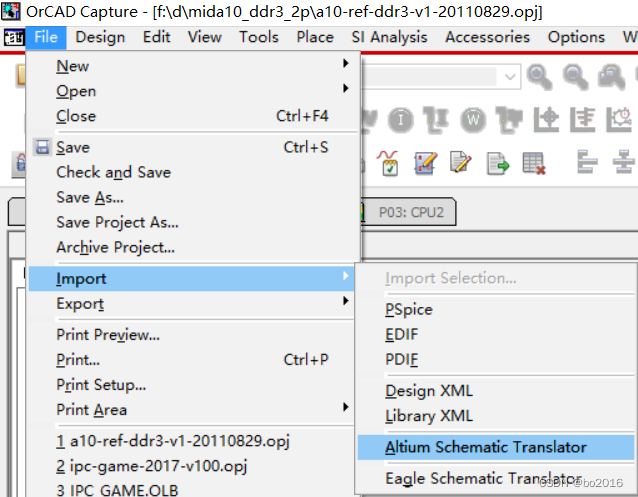Image resolution: width=638 pixels, height=497 pixels.
Task: Select Archive Project...
Action: click(x=191, y=247)
